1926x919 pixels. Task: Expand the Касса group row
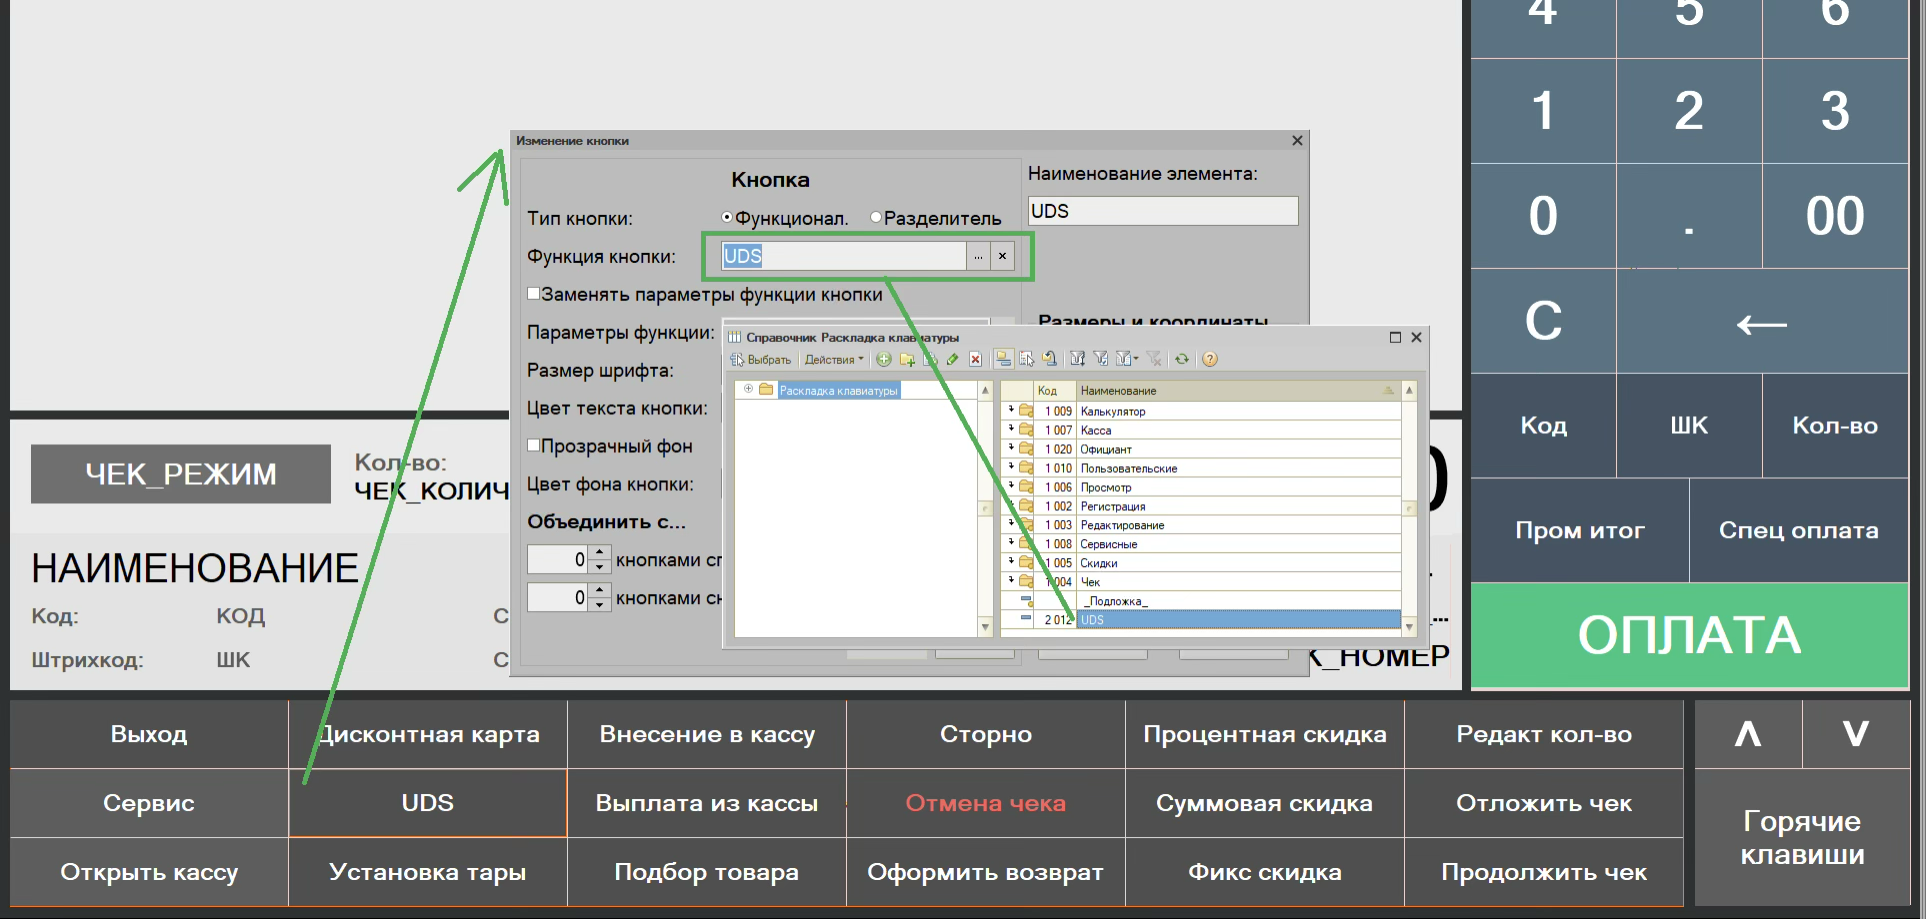(1011, 429)
